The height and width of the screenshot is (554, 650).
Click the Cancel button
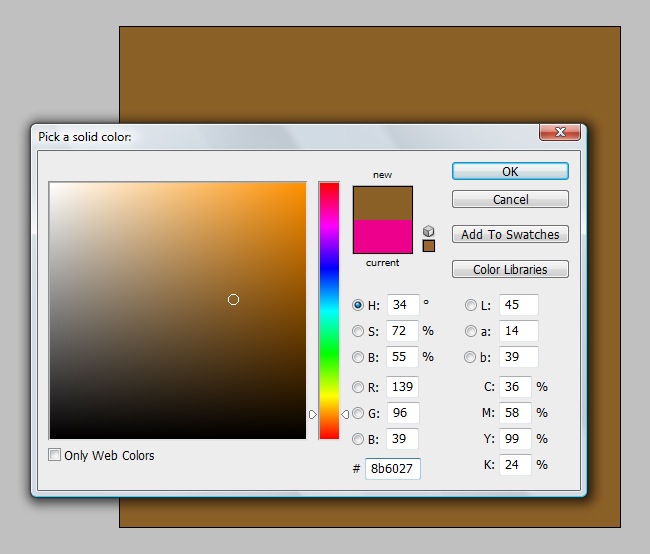tap(510, 200)
